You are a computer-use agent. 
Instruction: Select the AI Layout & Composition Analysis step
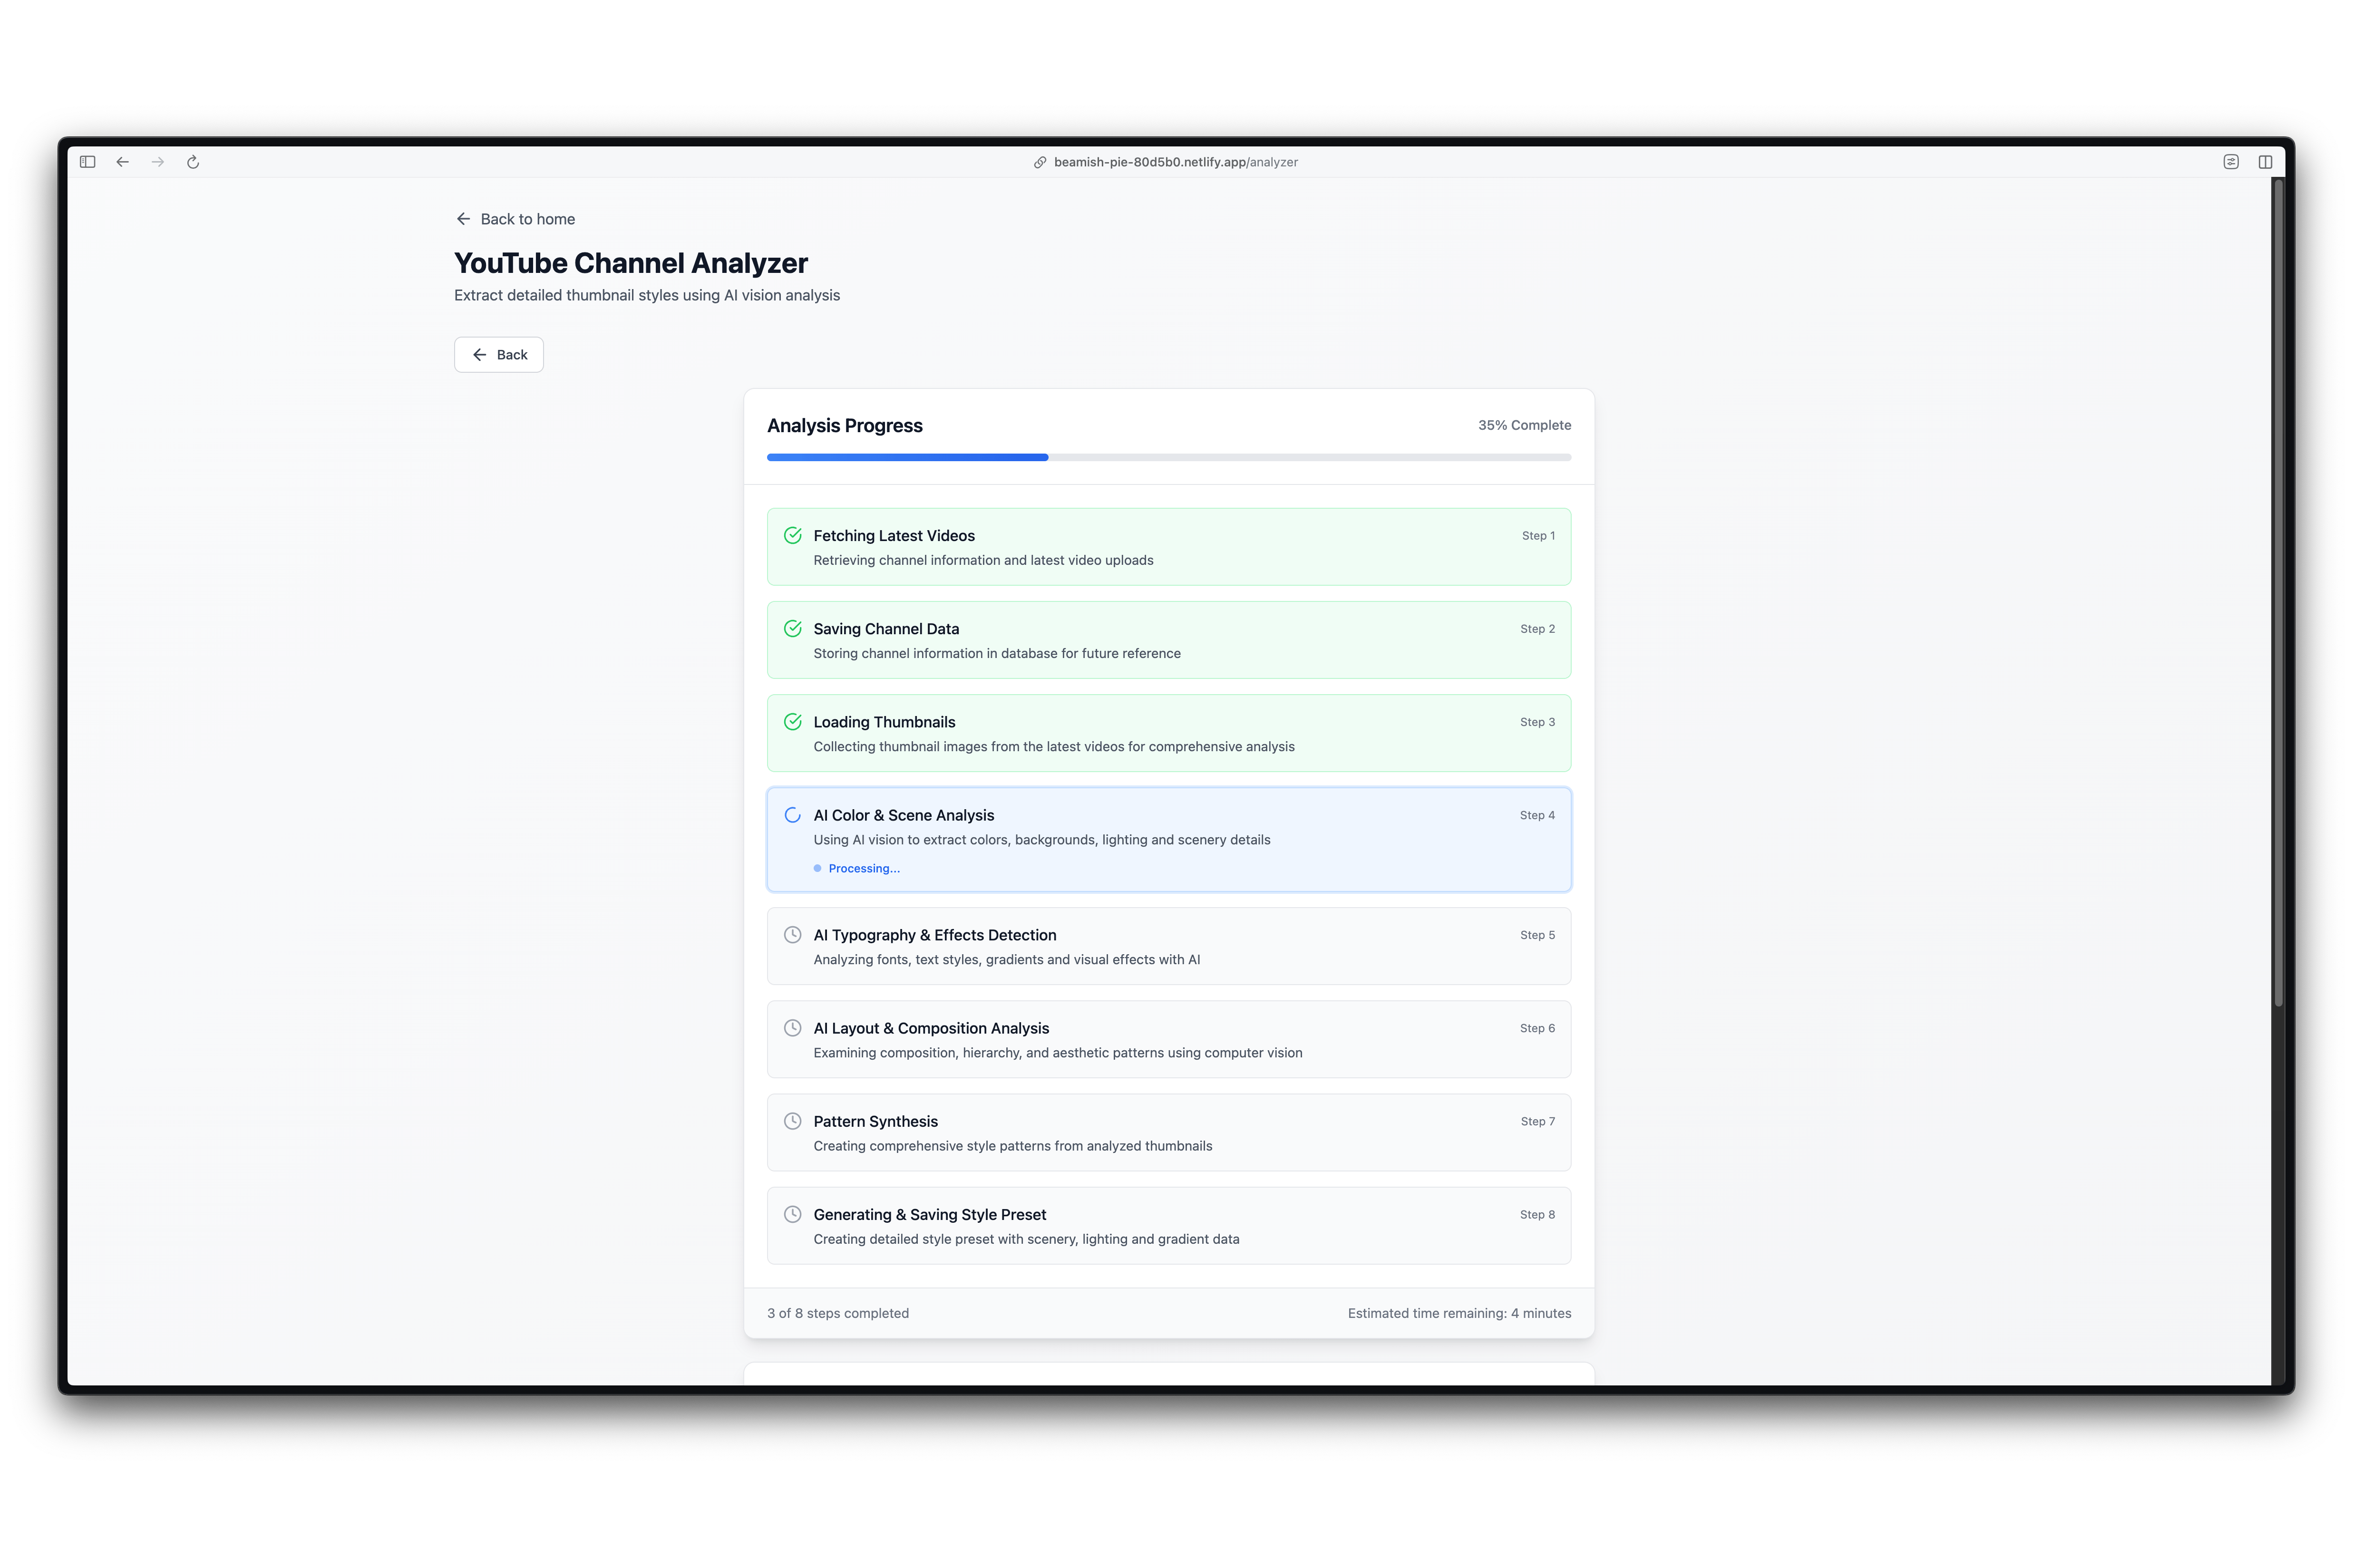click(x=1168, y=1039)
